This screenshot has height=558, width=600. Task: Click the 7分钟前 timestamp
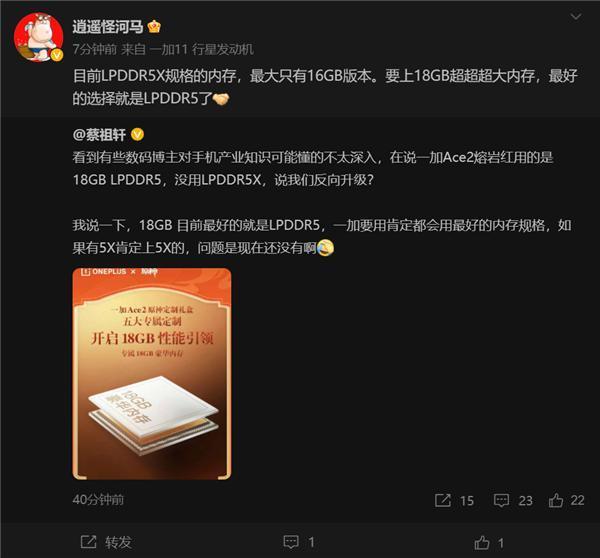point(95,49)
